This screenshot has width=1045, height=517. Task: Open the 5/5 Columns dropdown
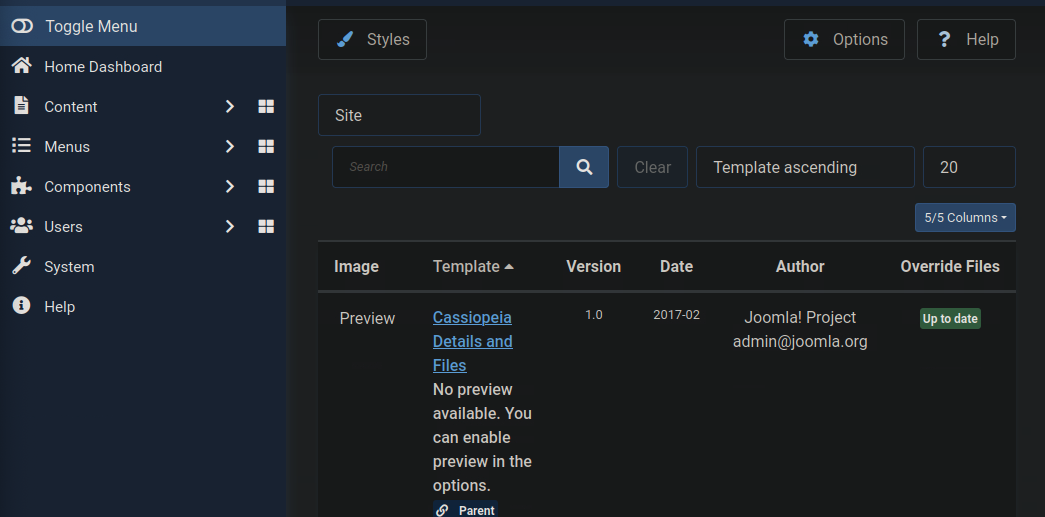pos(965,218)
